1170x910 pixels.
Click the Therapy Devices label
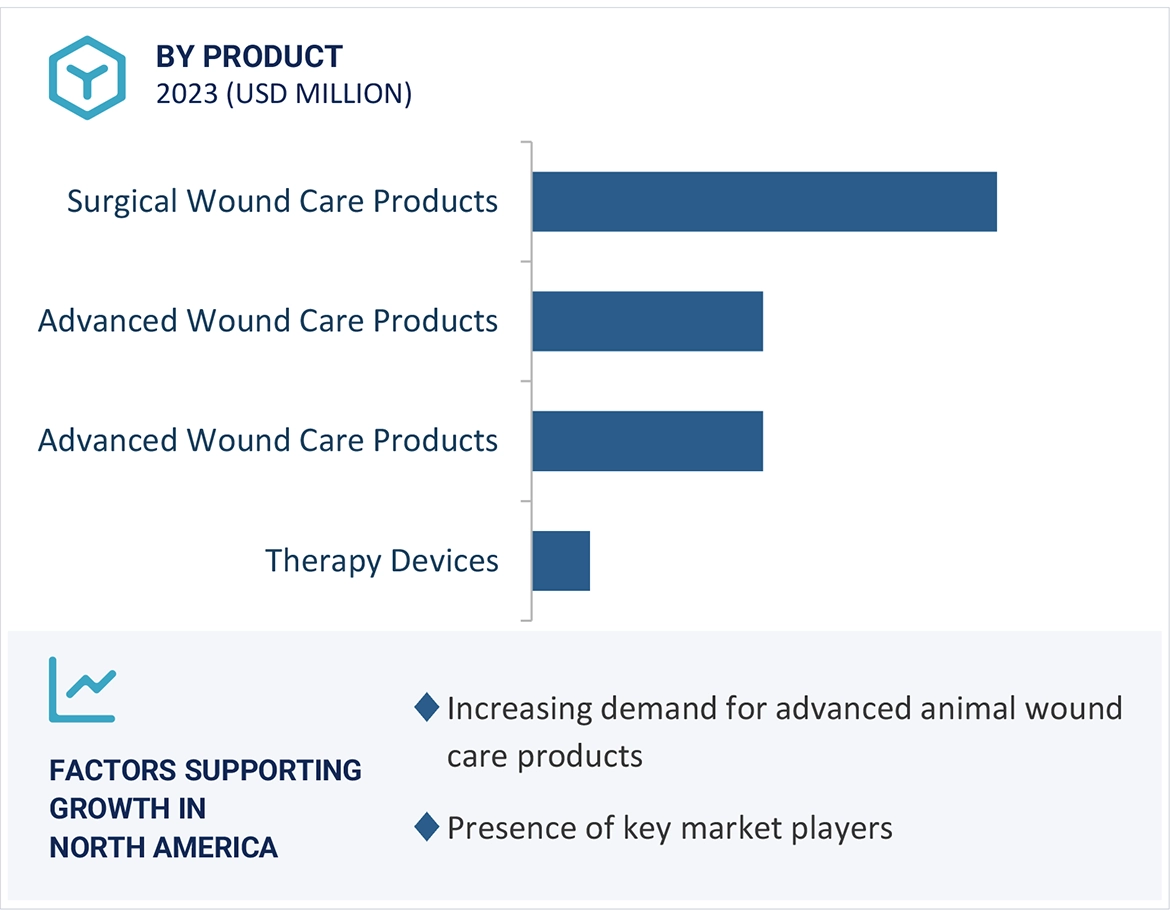point(381,561)
